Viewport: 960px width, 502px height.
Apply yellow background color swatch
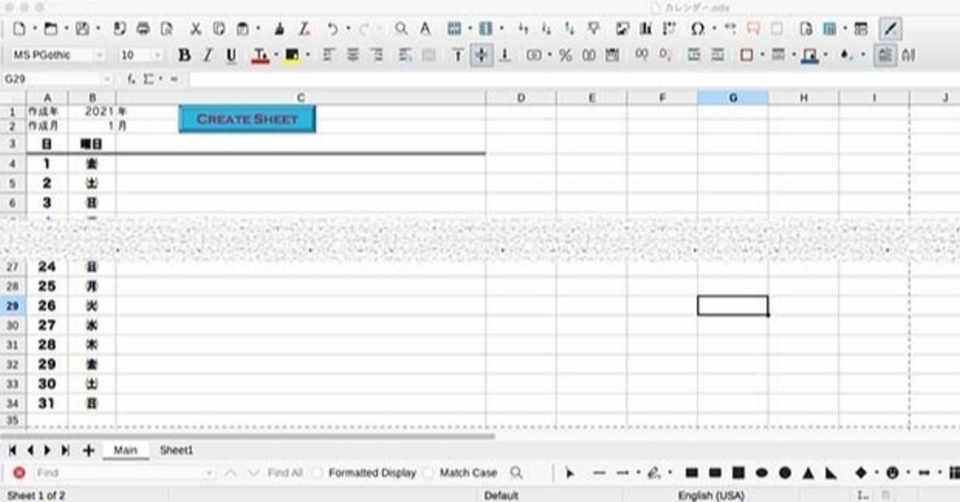[292, 55]
